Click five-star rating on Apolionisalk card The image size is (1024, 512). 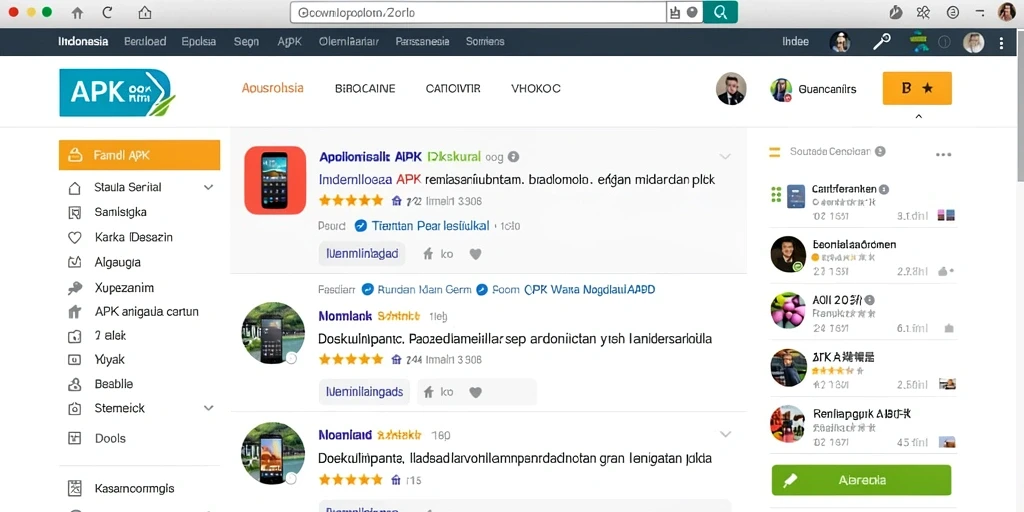point(351,200)
